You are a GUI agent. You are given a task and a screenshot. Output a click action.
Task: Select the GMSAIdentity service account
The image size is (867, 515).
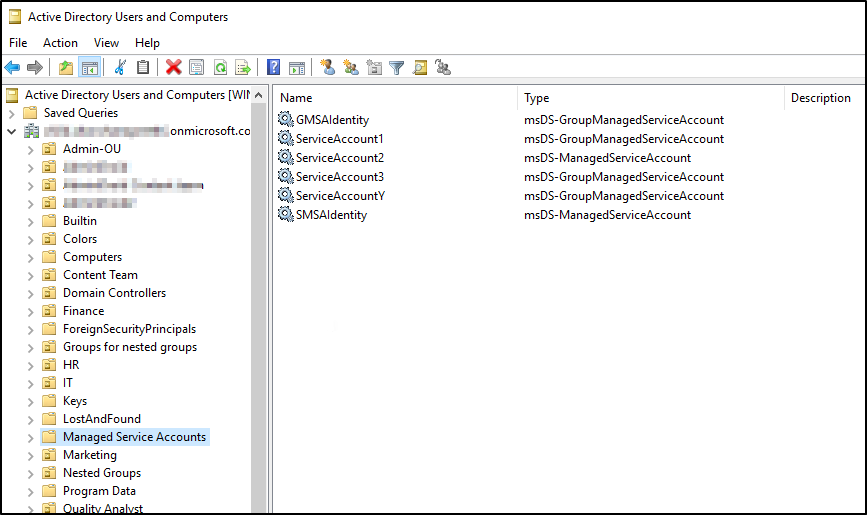click(x=331, y=120)
